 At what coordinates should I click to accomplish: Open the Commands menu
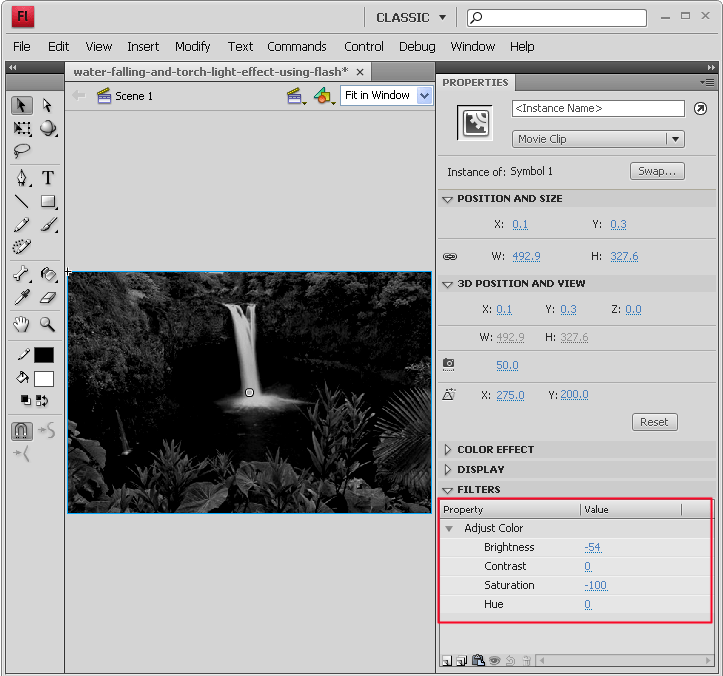click(x=296, y=47)
